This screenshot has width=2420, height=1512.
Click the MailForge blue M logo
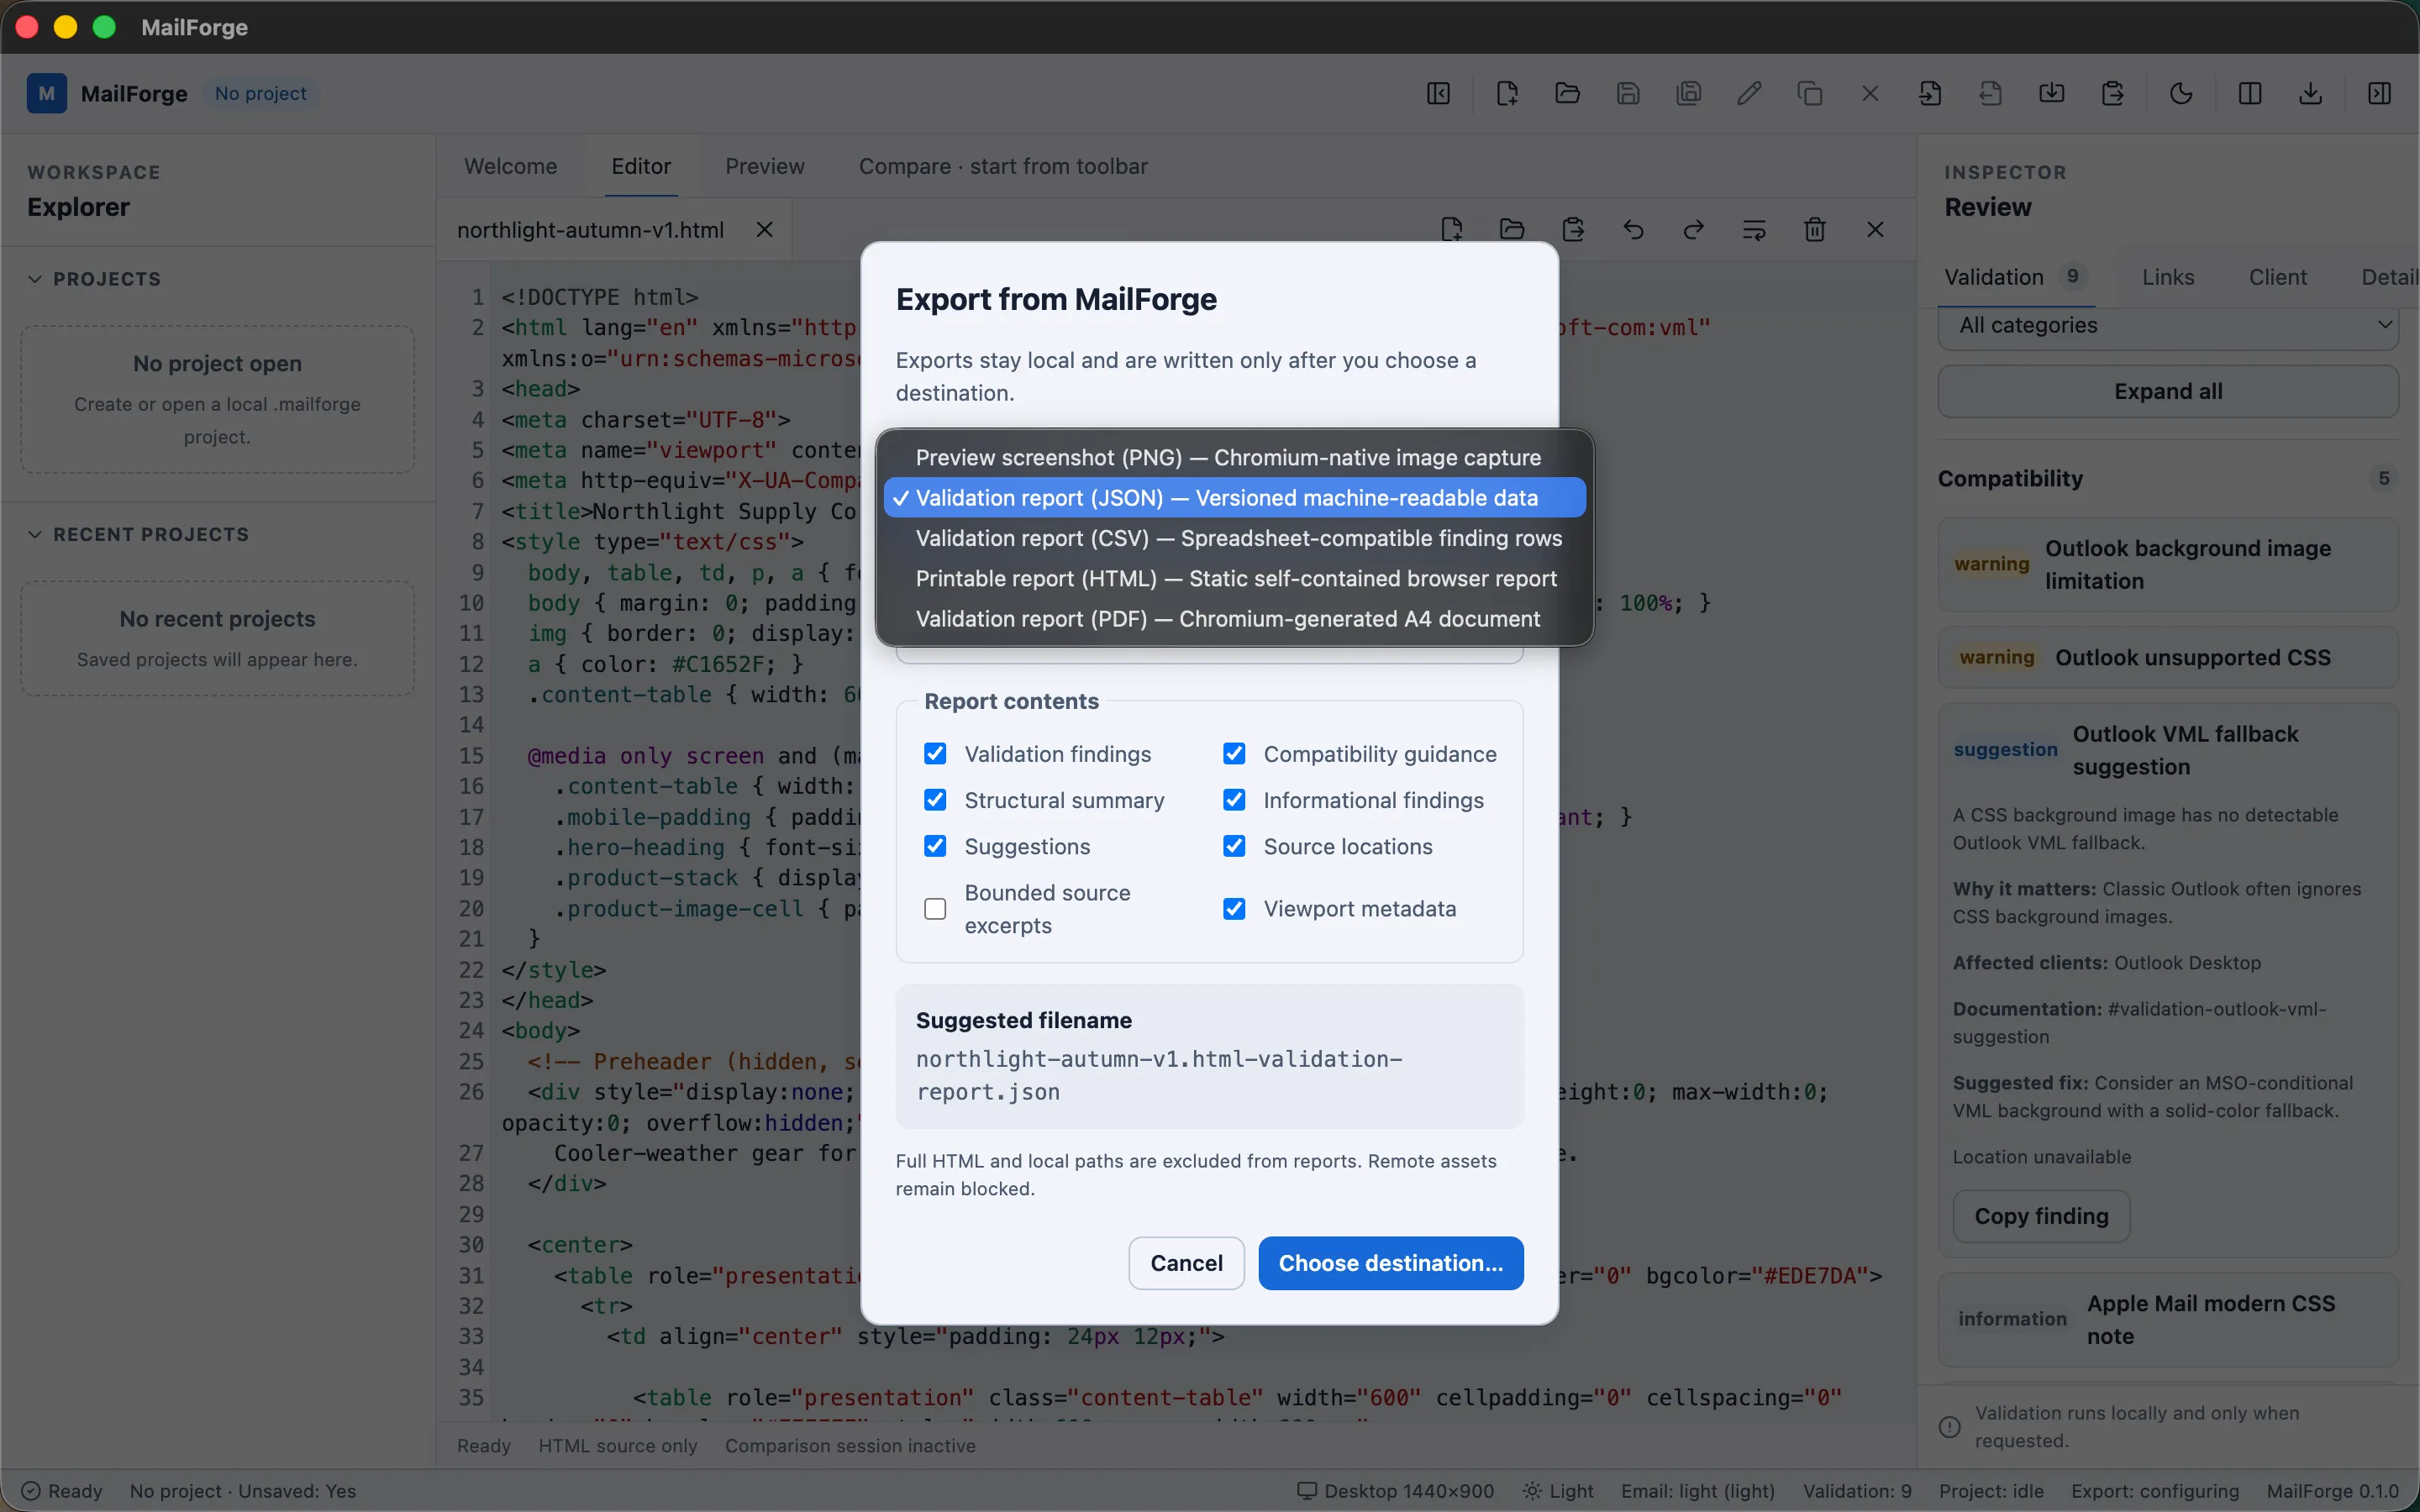point(46,94)
